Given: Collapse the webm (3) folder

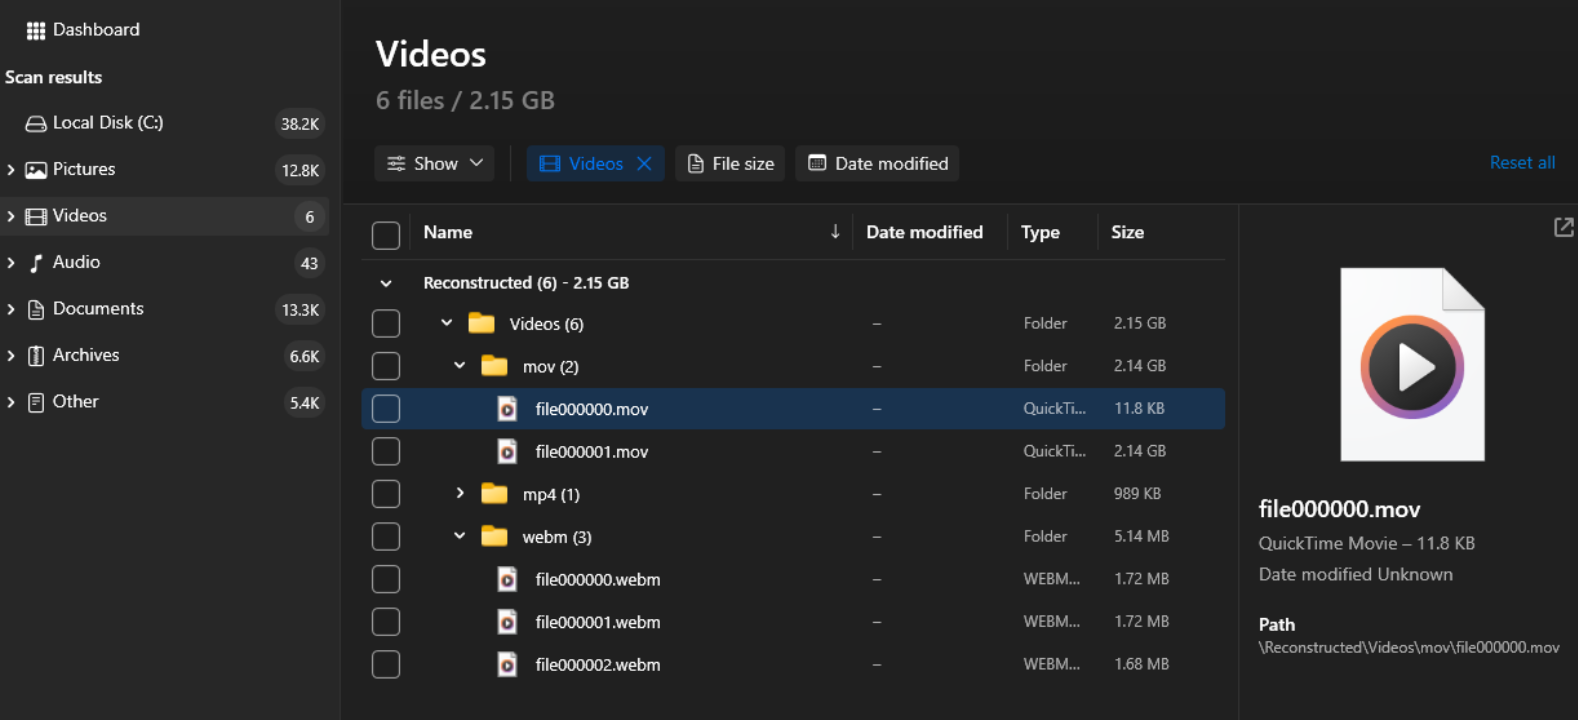Looking at the screenshot, I should tap(460, 536).
